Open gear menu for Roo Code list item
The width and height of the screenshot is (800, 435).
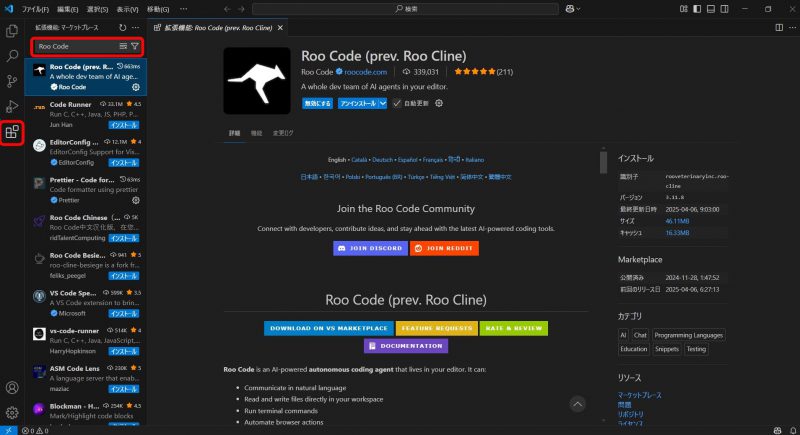(136, 87)
